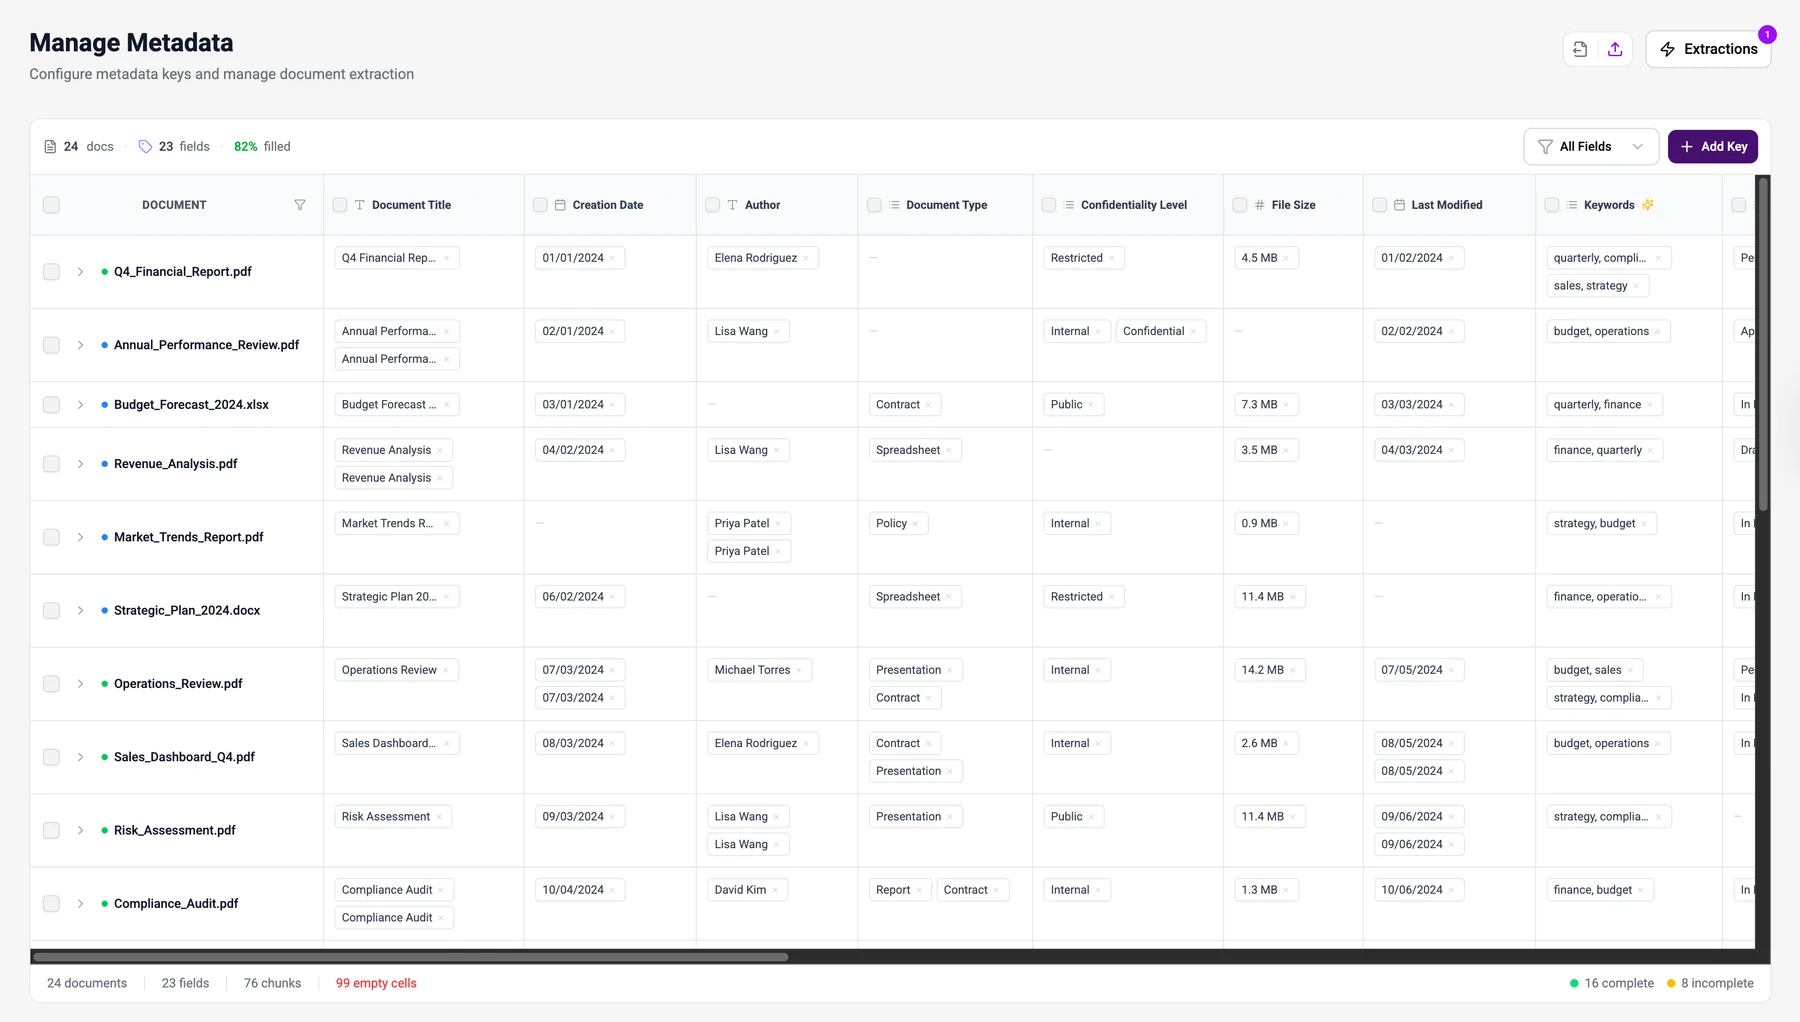This screenshot has height=1022, width=1800.
Task: Remove the Report tag in Compliance_Audit row
Action: [919, 890]
